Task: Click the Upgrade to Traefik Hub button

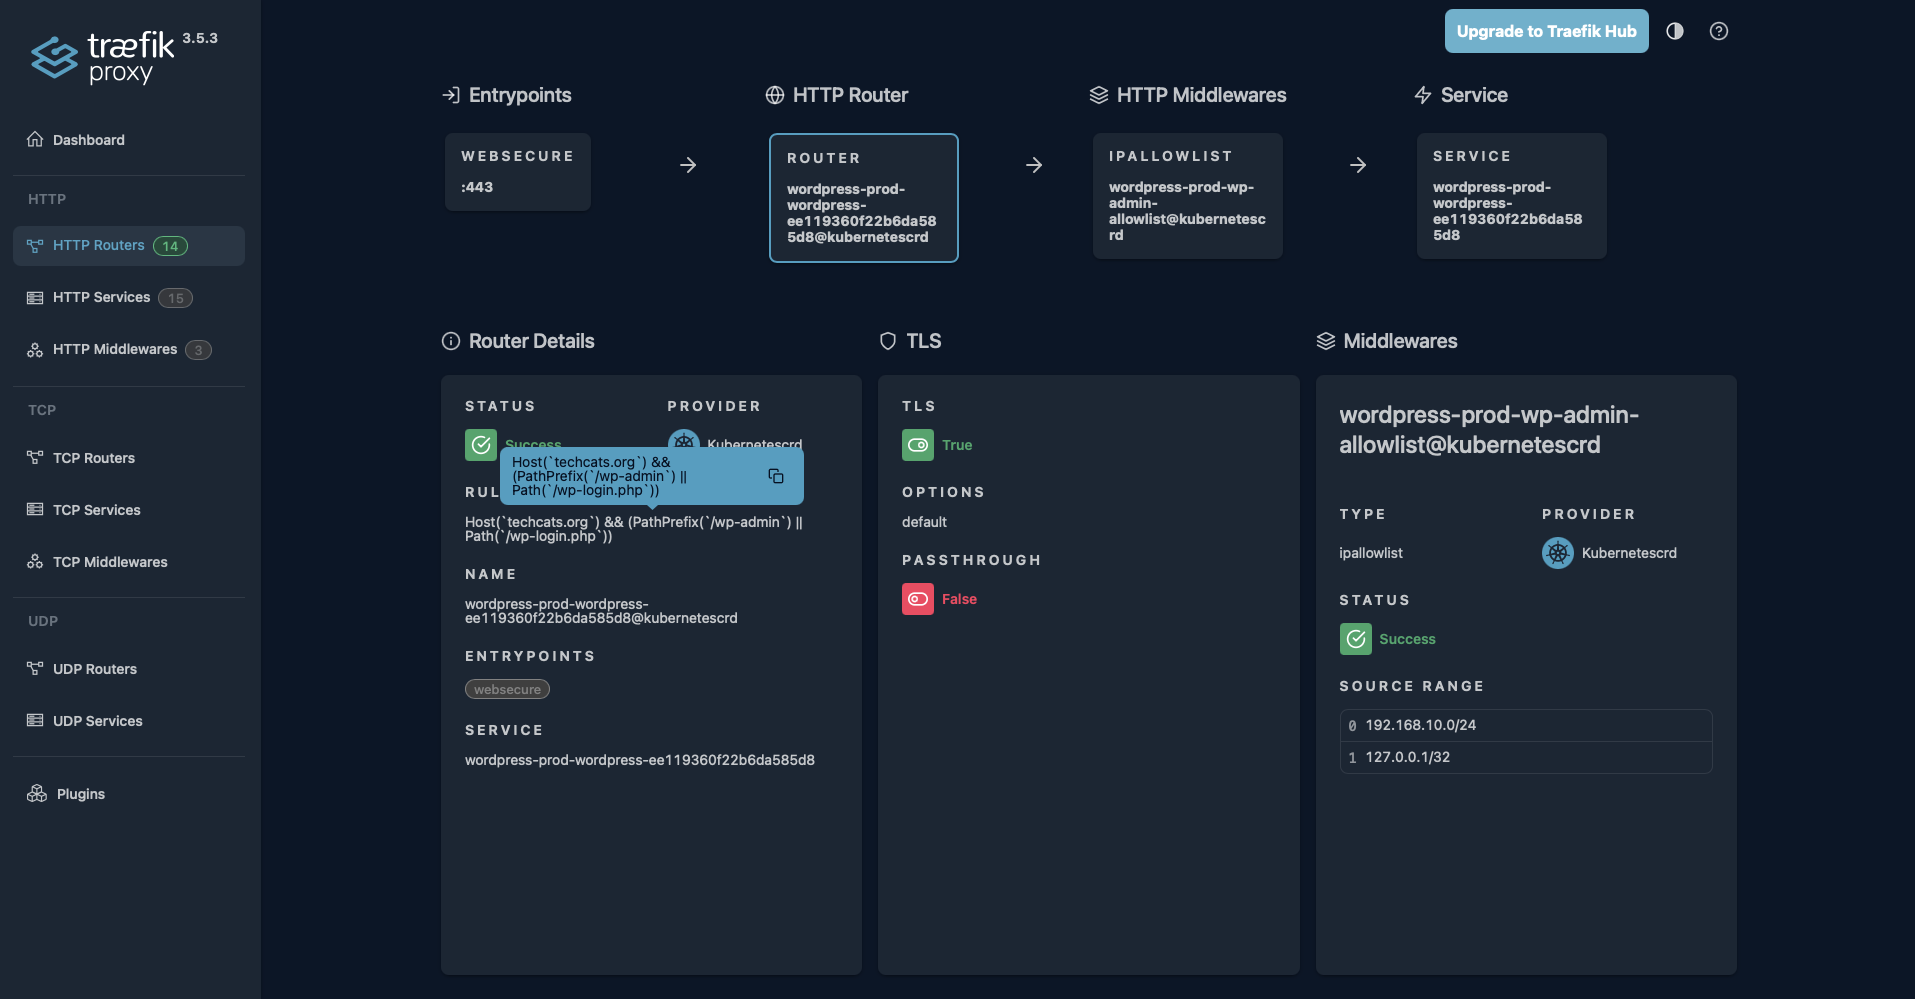Action: coord(1546,31)
